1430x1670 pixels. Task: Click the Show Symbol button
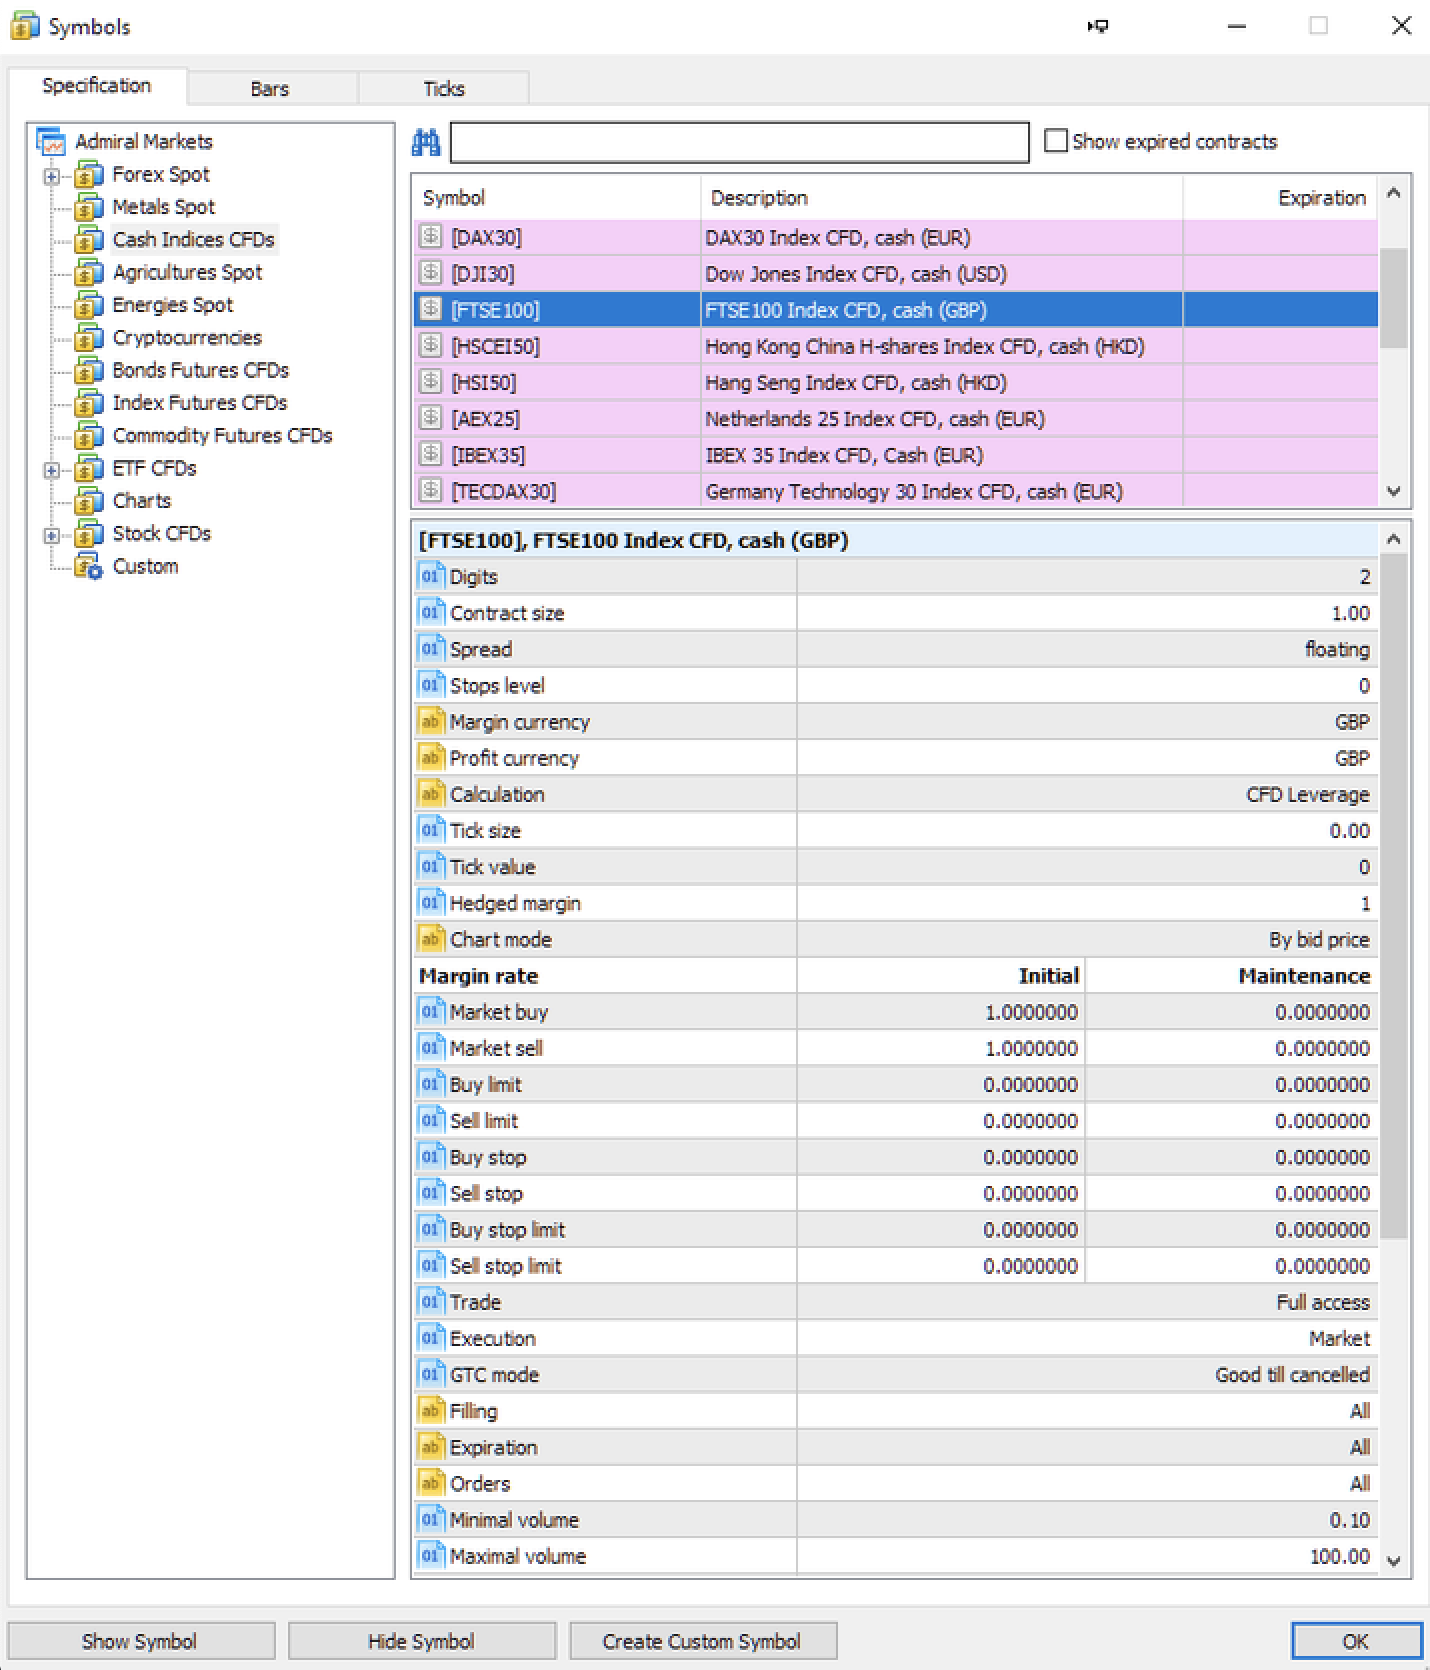click(x=140, y=1641)
